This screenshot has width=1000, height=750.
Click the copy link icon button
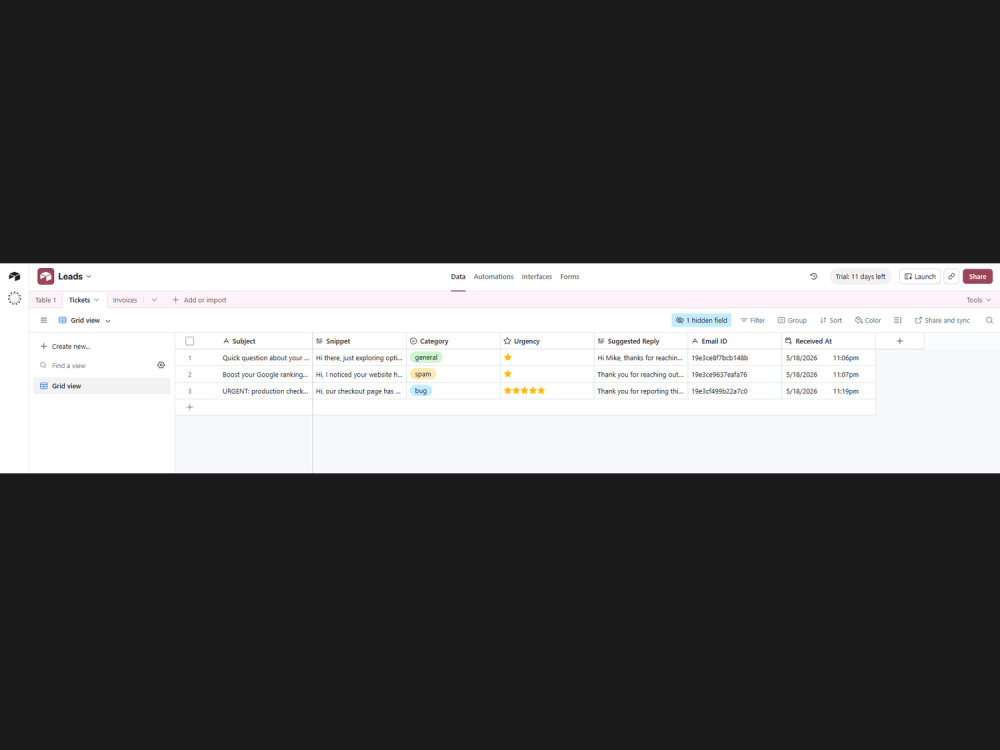pyautogui.click(x=951, y=276)
